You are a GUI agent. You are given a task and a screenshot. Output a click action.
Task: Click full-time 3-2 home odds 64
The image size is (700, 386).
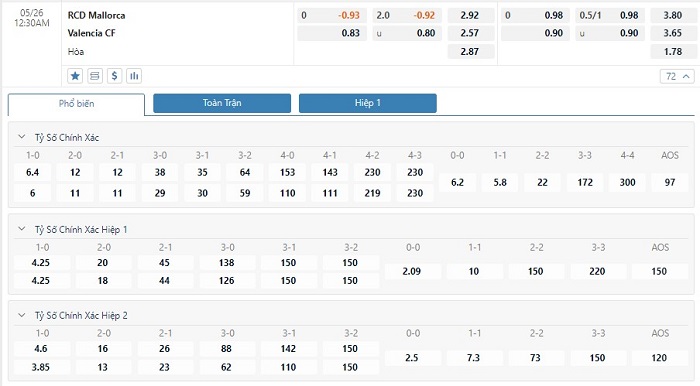245,172
